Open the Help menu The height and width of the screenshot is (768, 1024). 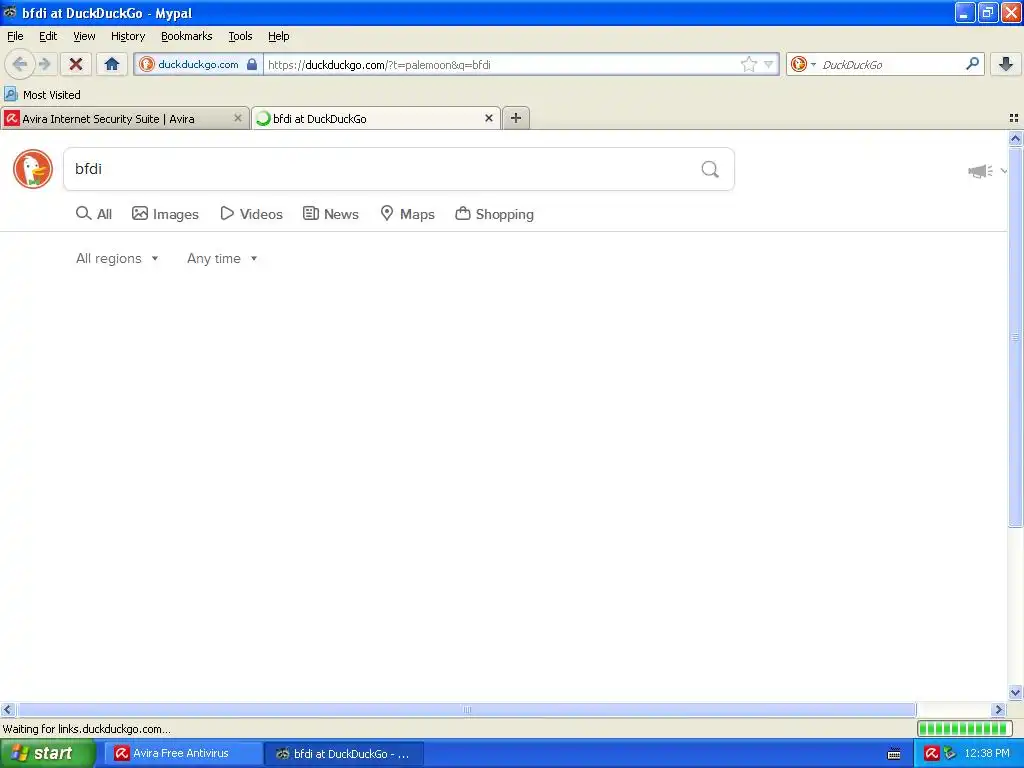[279, 36]
